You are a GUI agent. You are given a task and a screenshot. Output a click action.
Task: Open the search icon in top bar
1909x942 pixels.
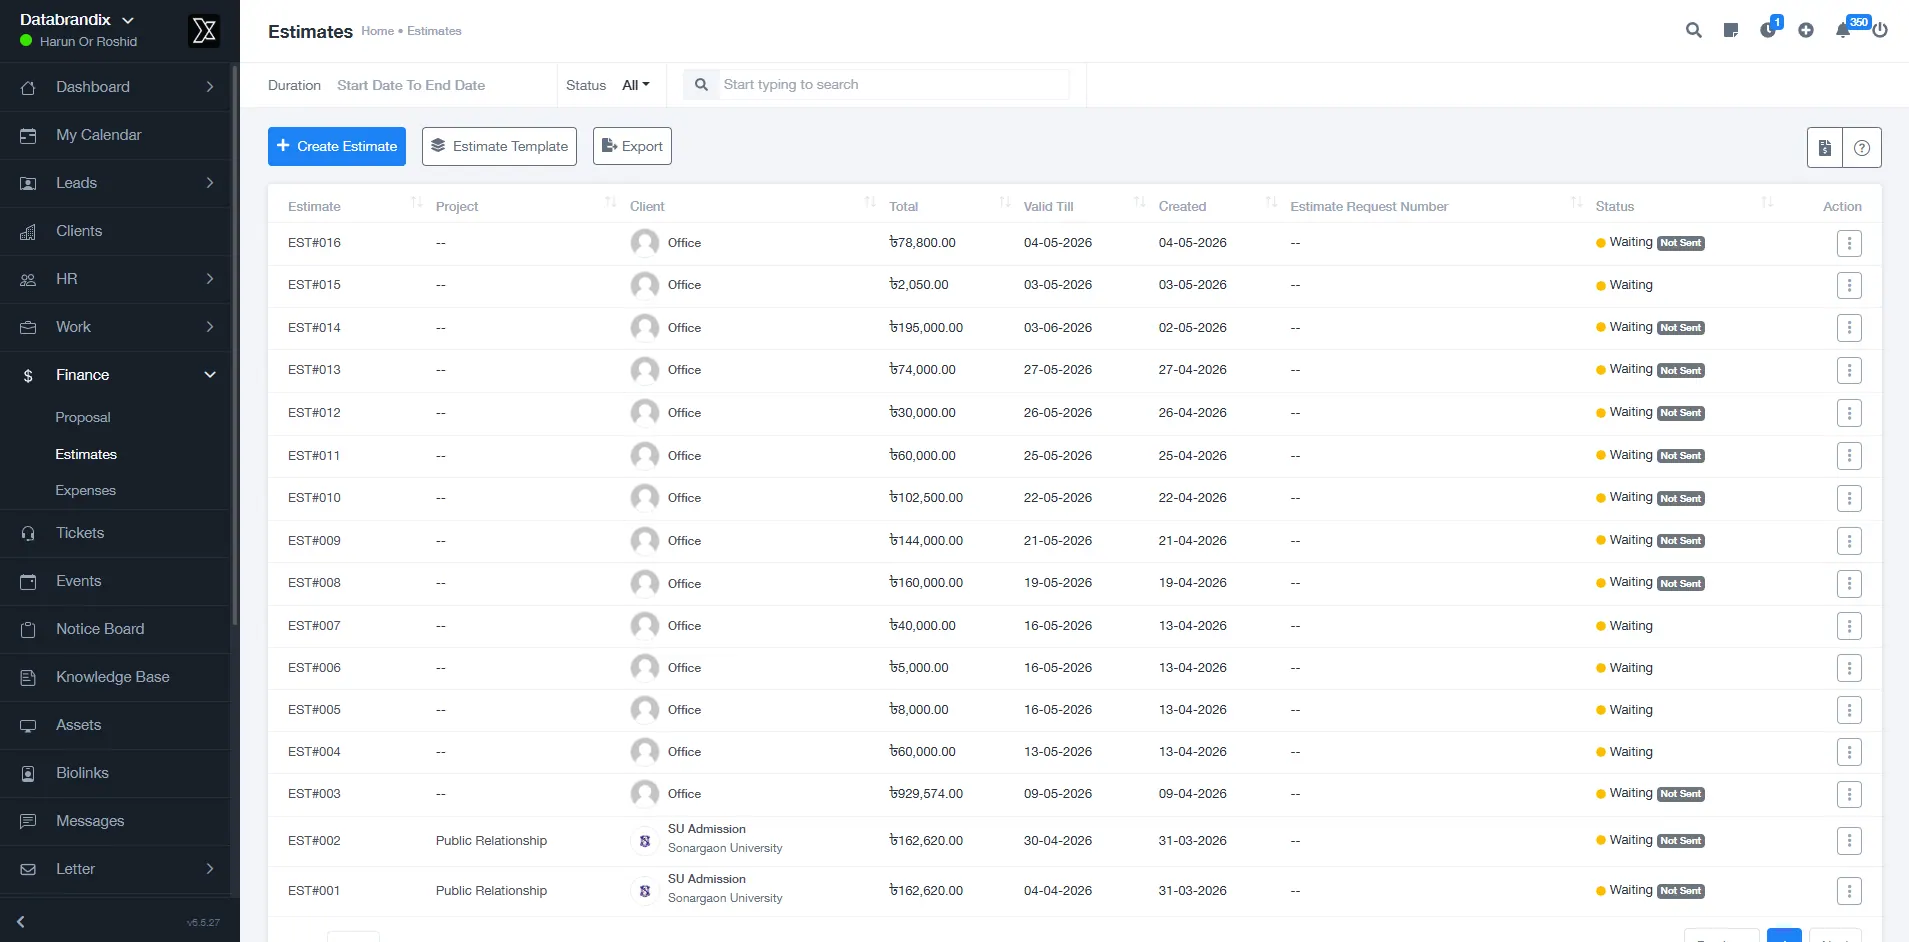pyautogui.click(x=1693, y=30)
